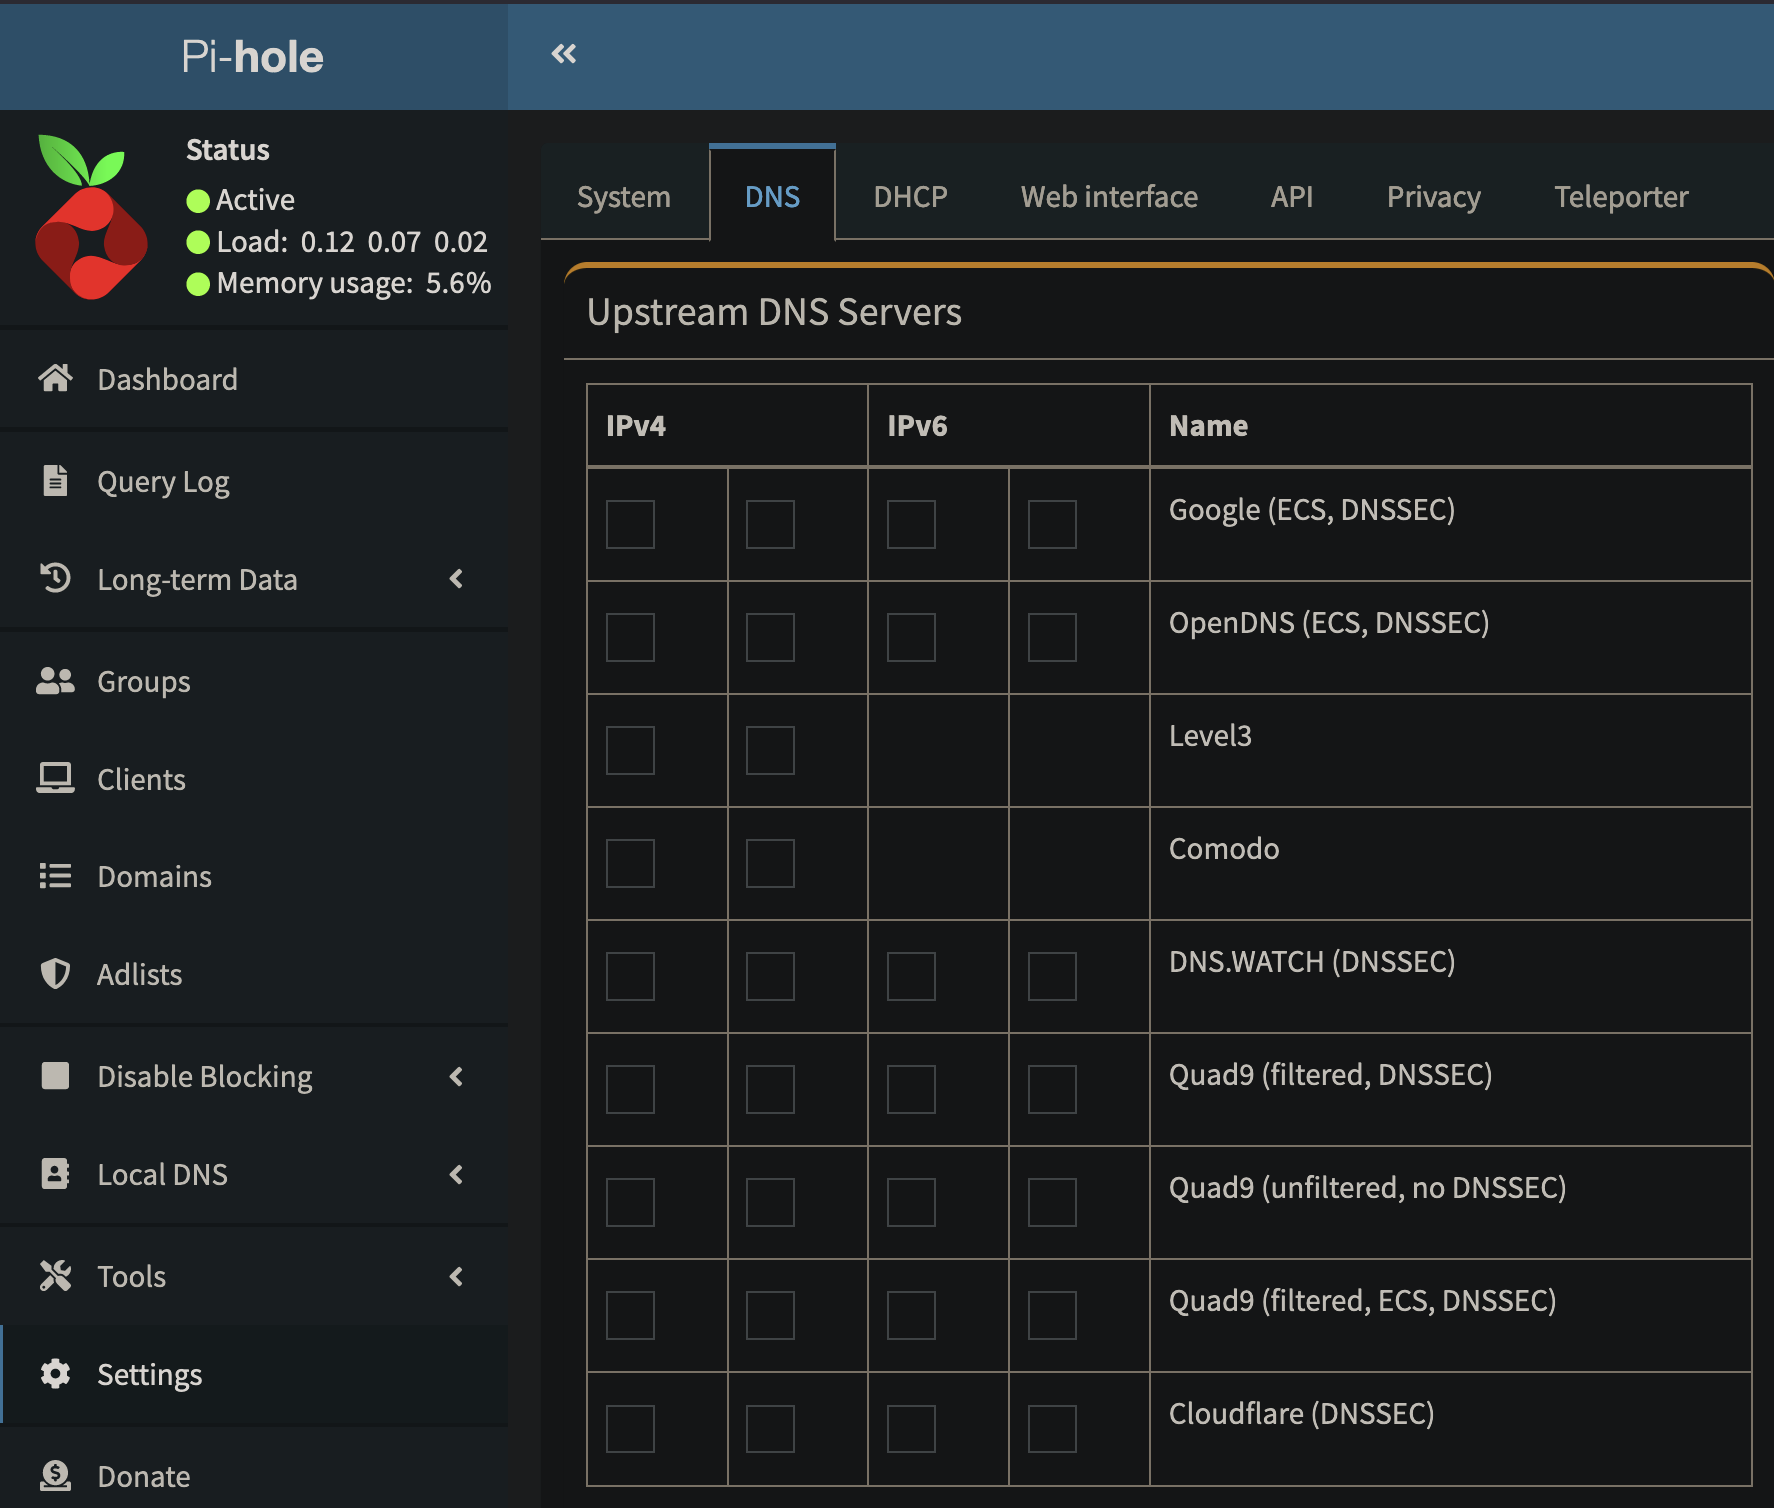Switch to the API tab

(1292, 196)
